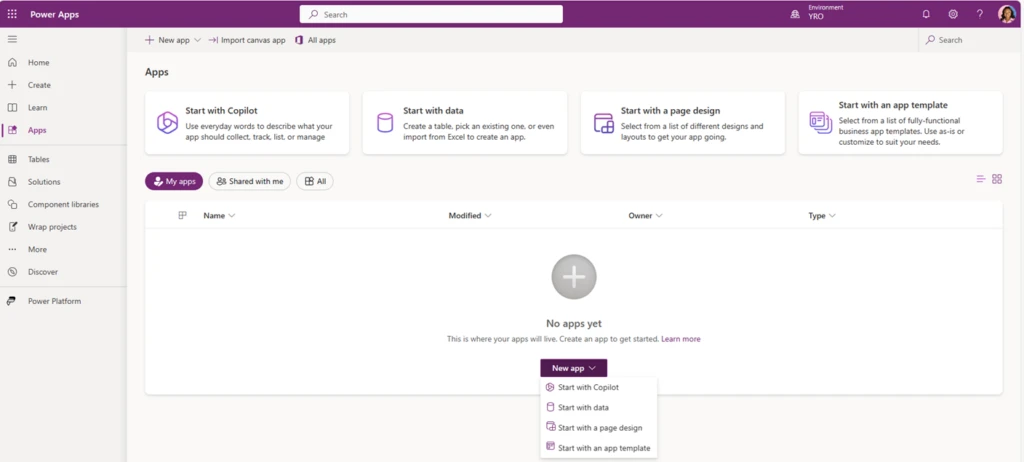This screenshot has height=462, width=1024.
Task: Open the settings gear icon
Action: tap(953, 14)
